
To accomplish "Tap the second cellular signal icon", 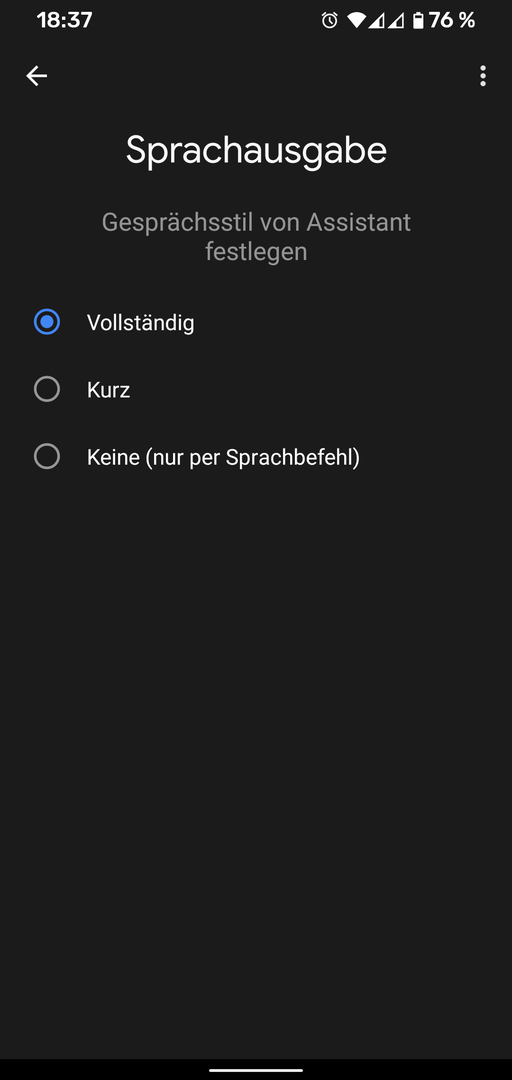I will [396, 21].
